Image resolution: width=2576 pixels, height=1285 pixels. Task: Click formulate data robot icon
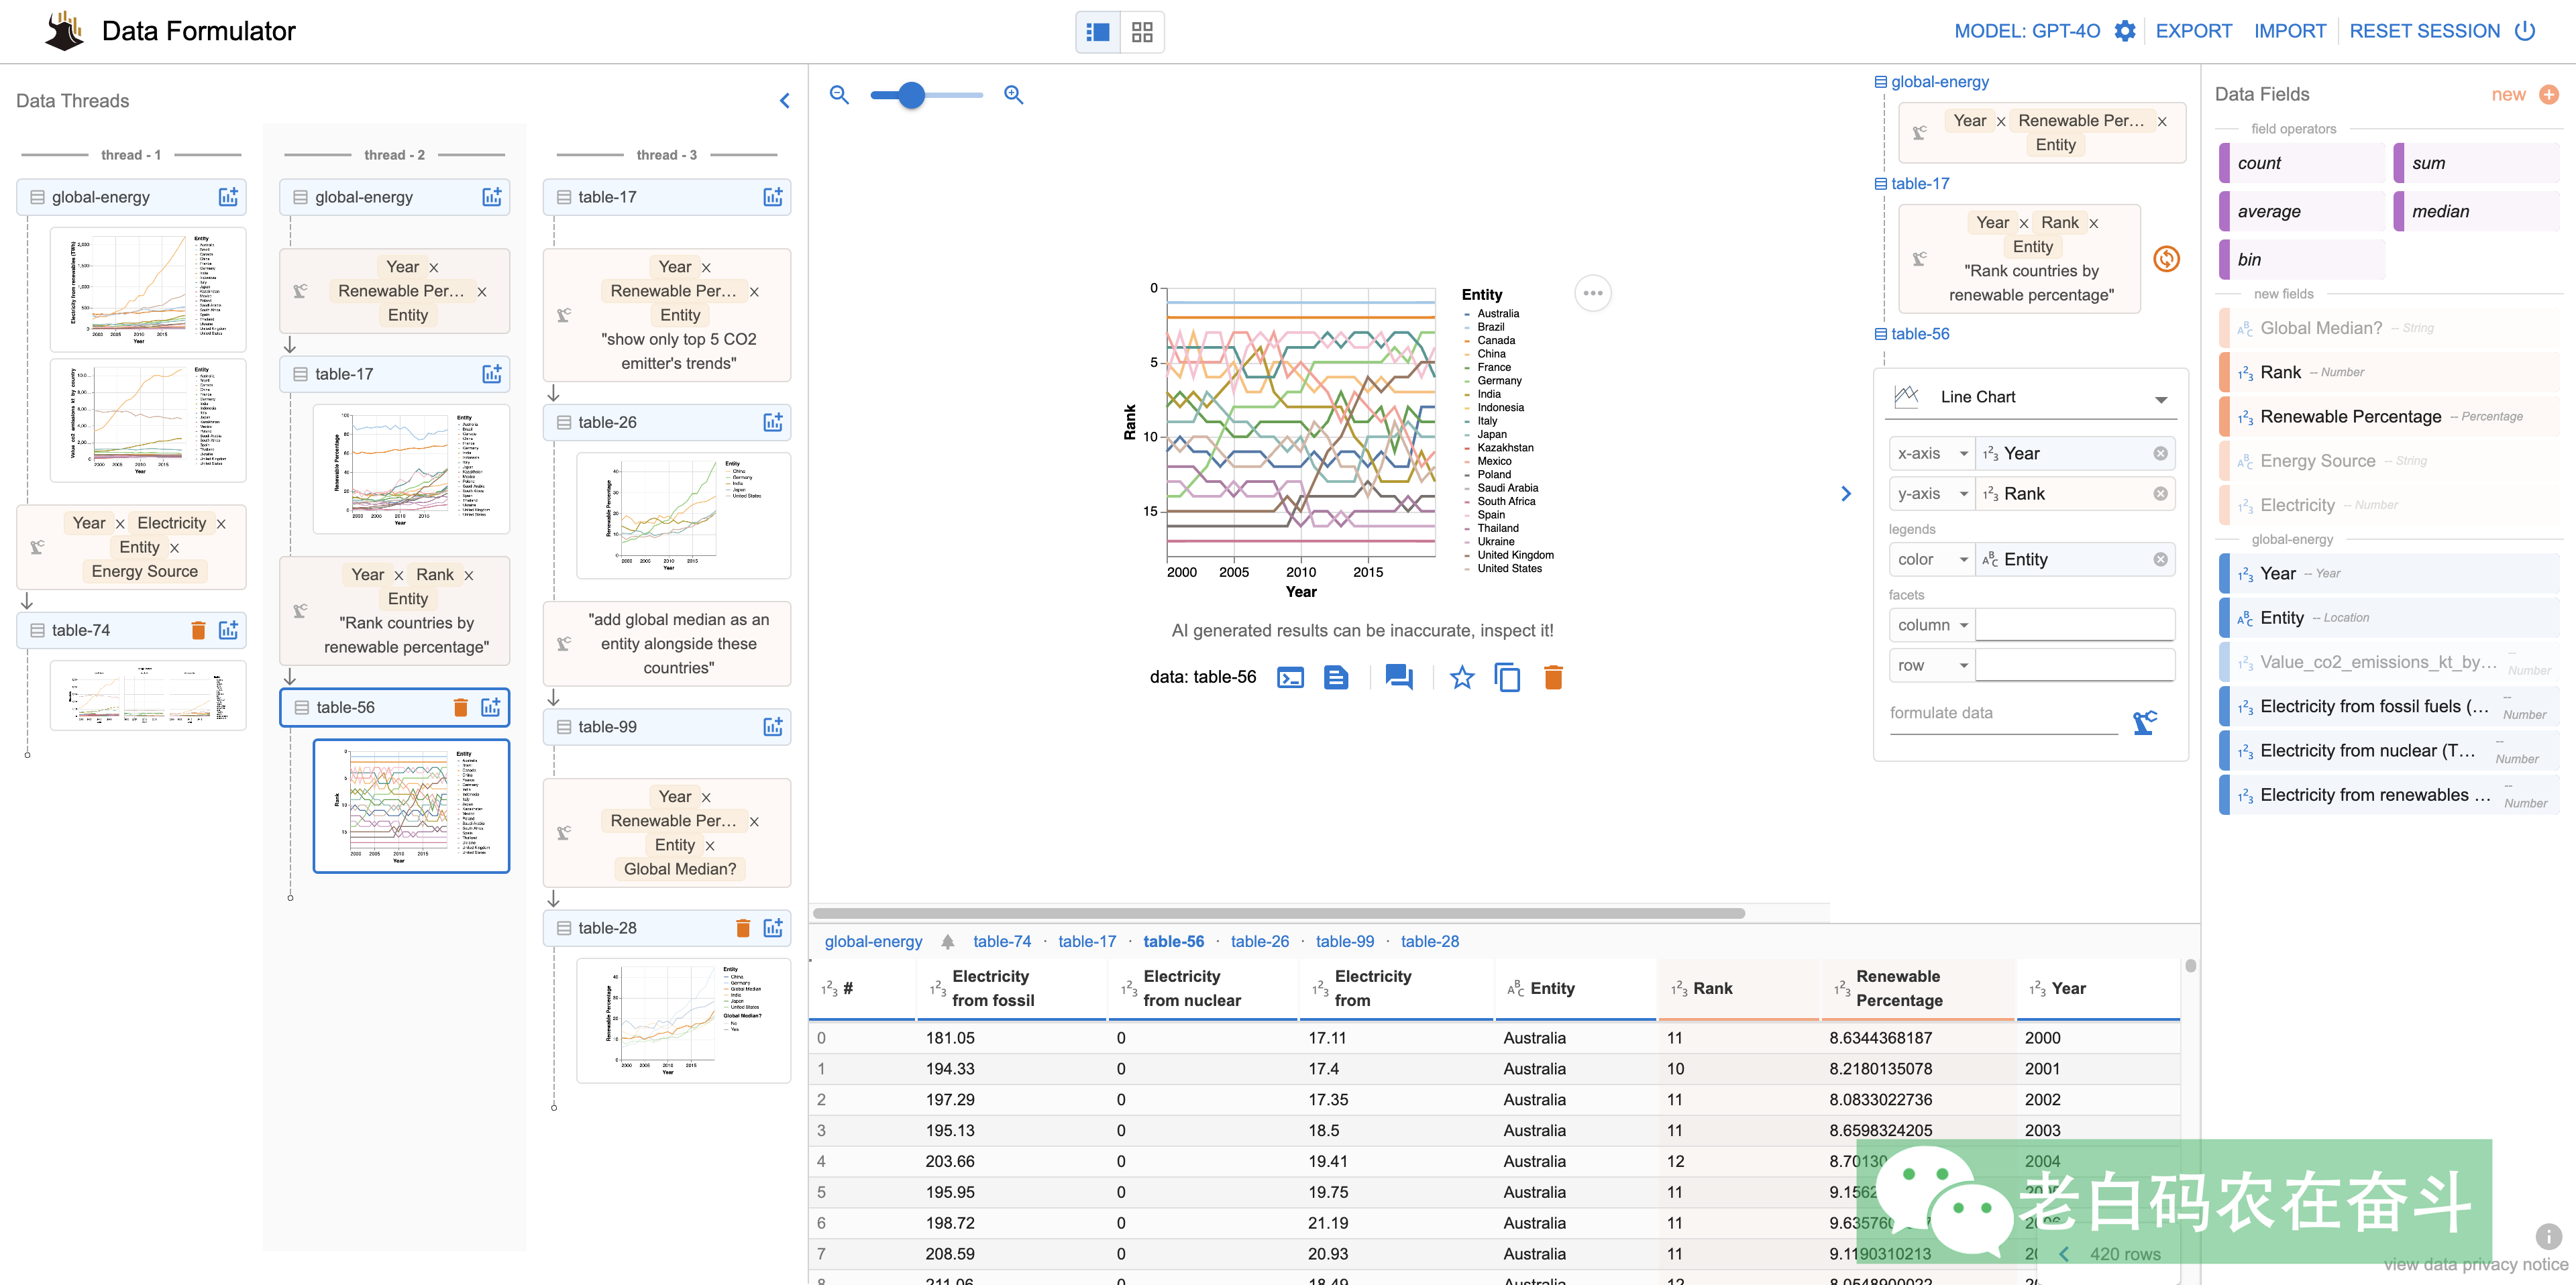point(2145,721)
